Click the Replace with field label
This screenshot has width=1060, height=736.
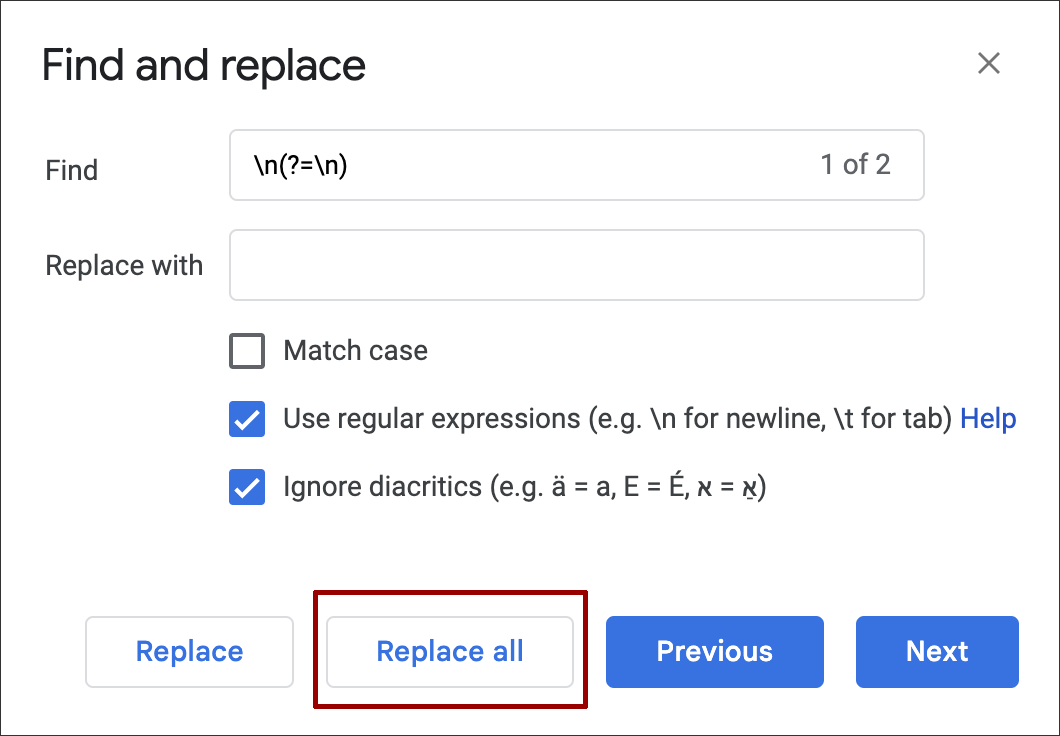[124, 266]
